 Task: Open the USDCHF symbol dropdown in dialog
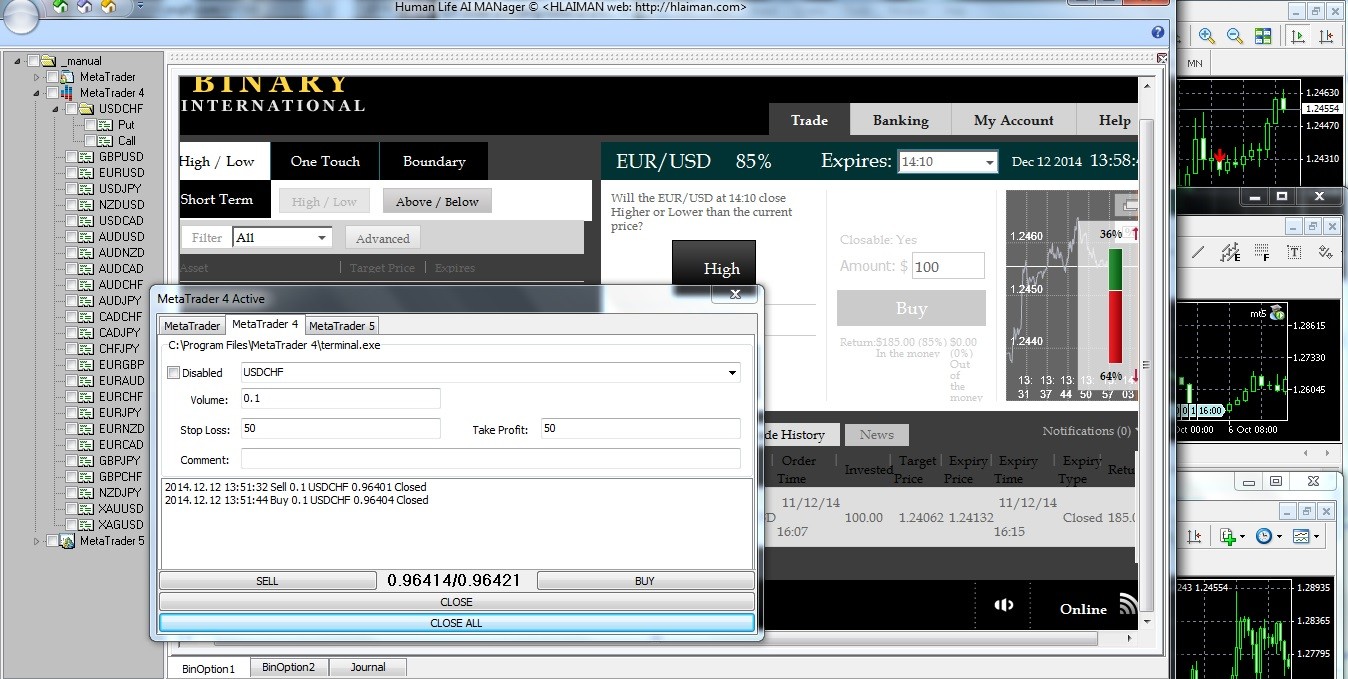pyautogui.click(x=734, y=373)
